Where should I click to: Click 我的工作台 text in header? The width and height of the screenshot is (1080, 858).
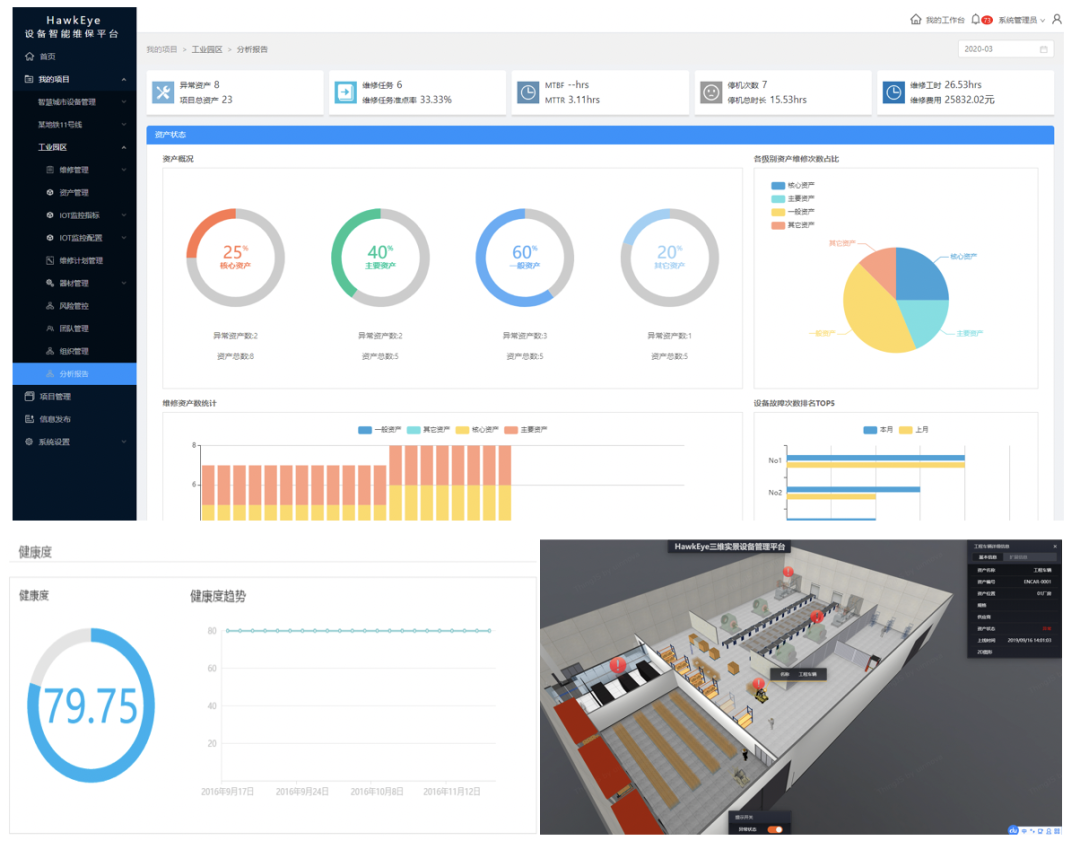click(945, 20)
